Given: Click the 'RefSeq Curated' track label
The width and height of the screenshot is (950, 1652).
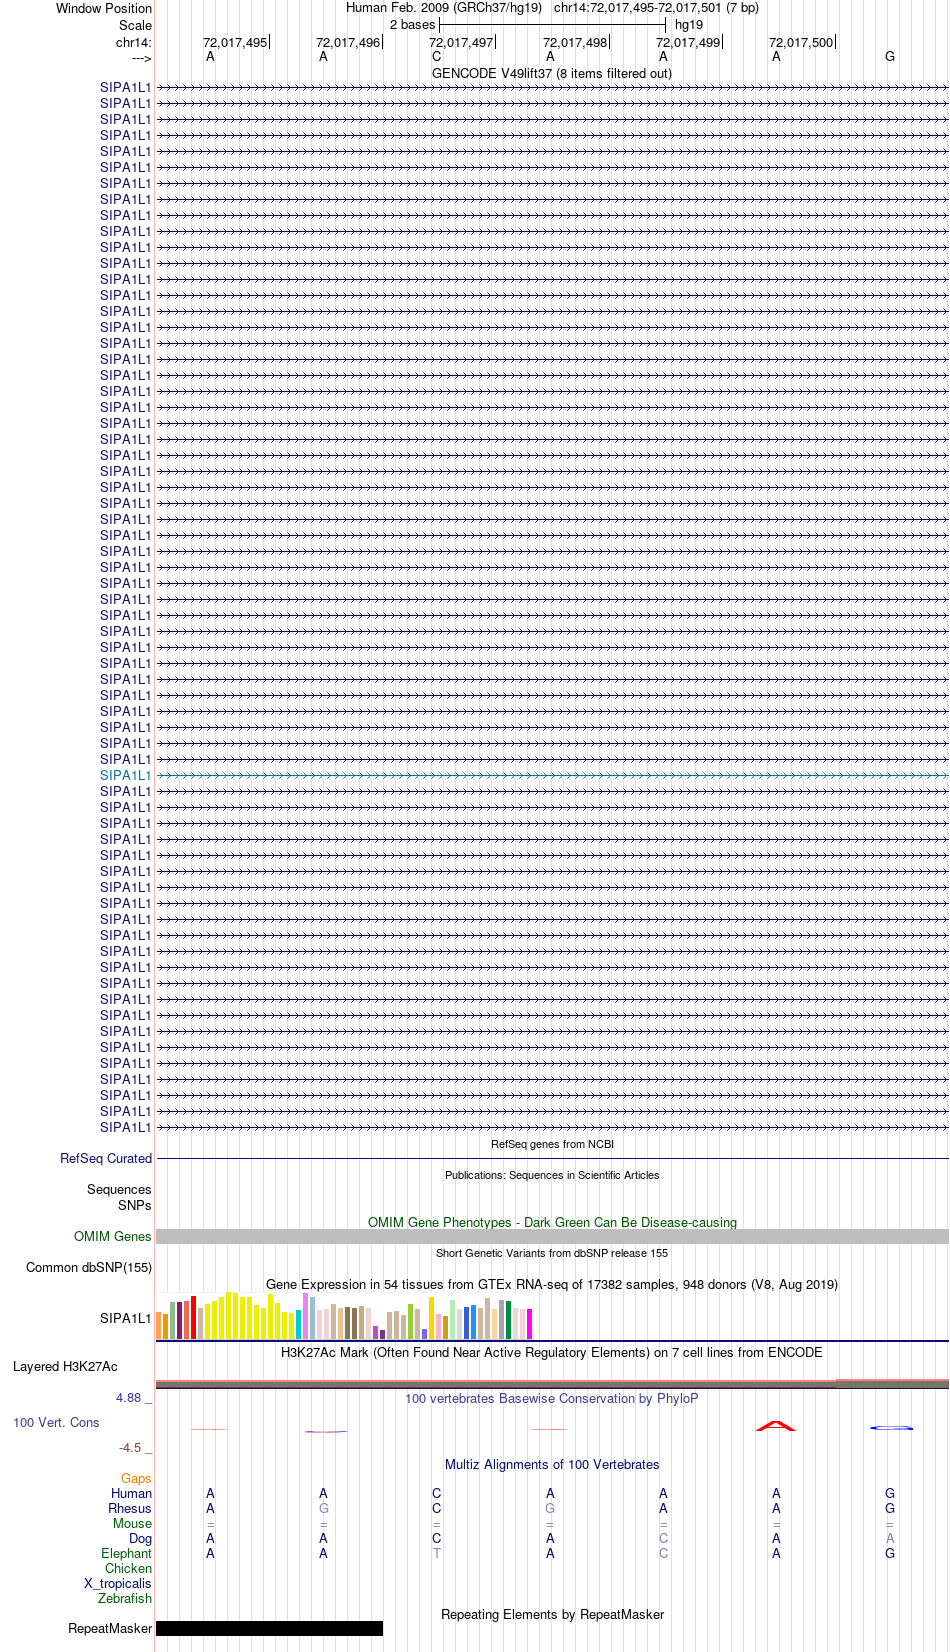Looking at the screenshot, I should coord(106,1158).
